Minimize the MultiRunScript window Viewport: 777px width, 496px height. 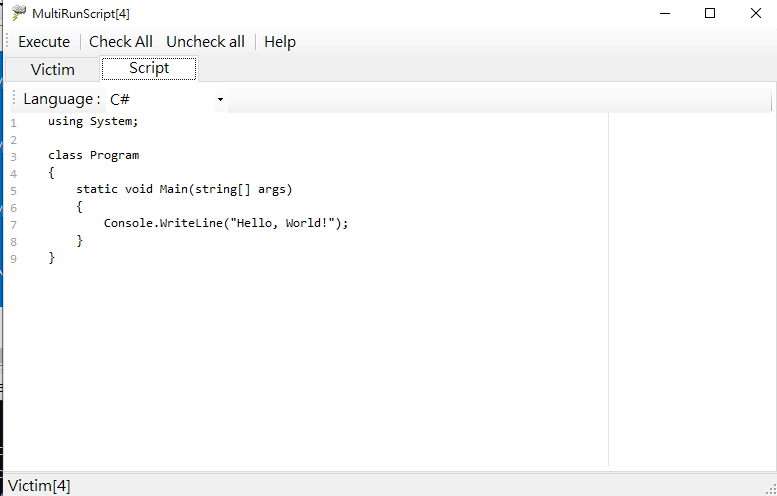664,13
